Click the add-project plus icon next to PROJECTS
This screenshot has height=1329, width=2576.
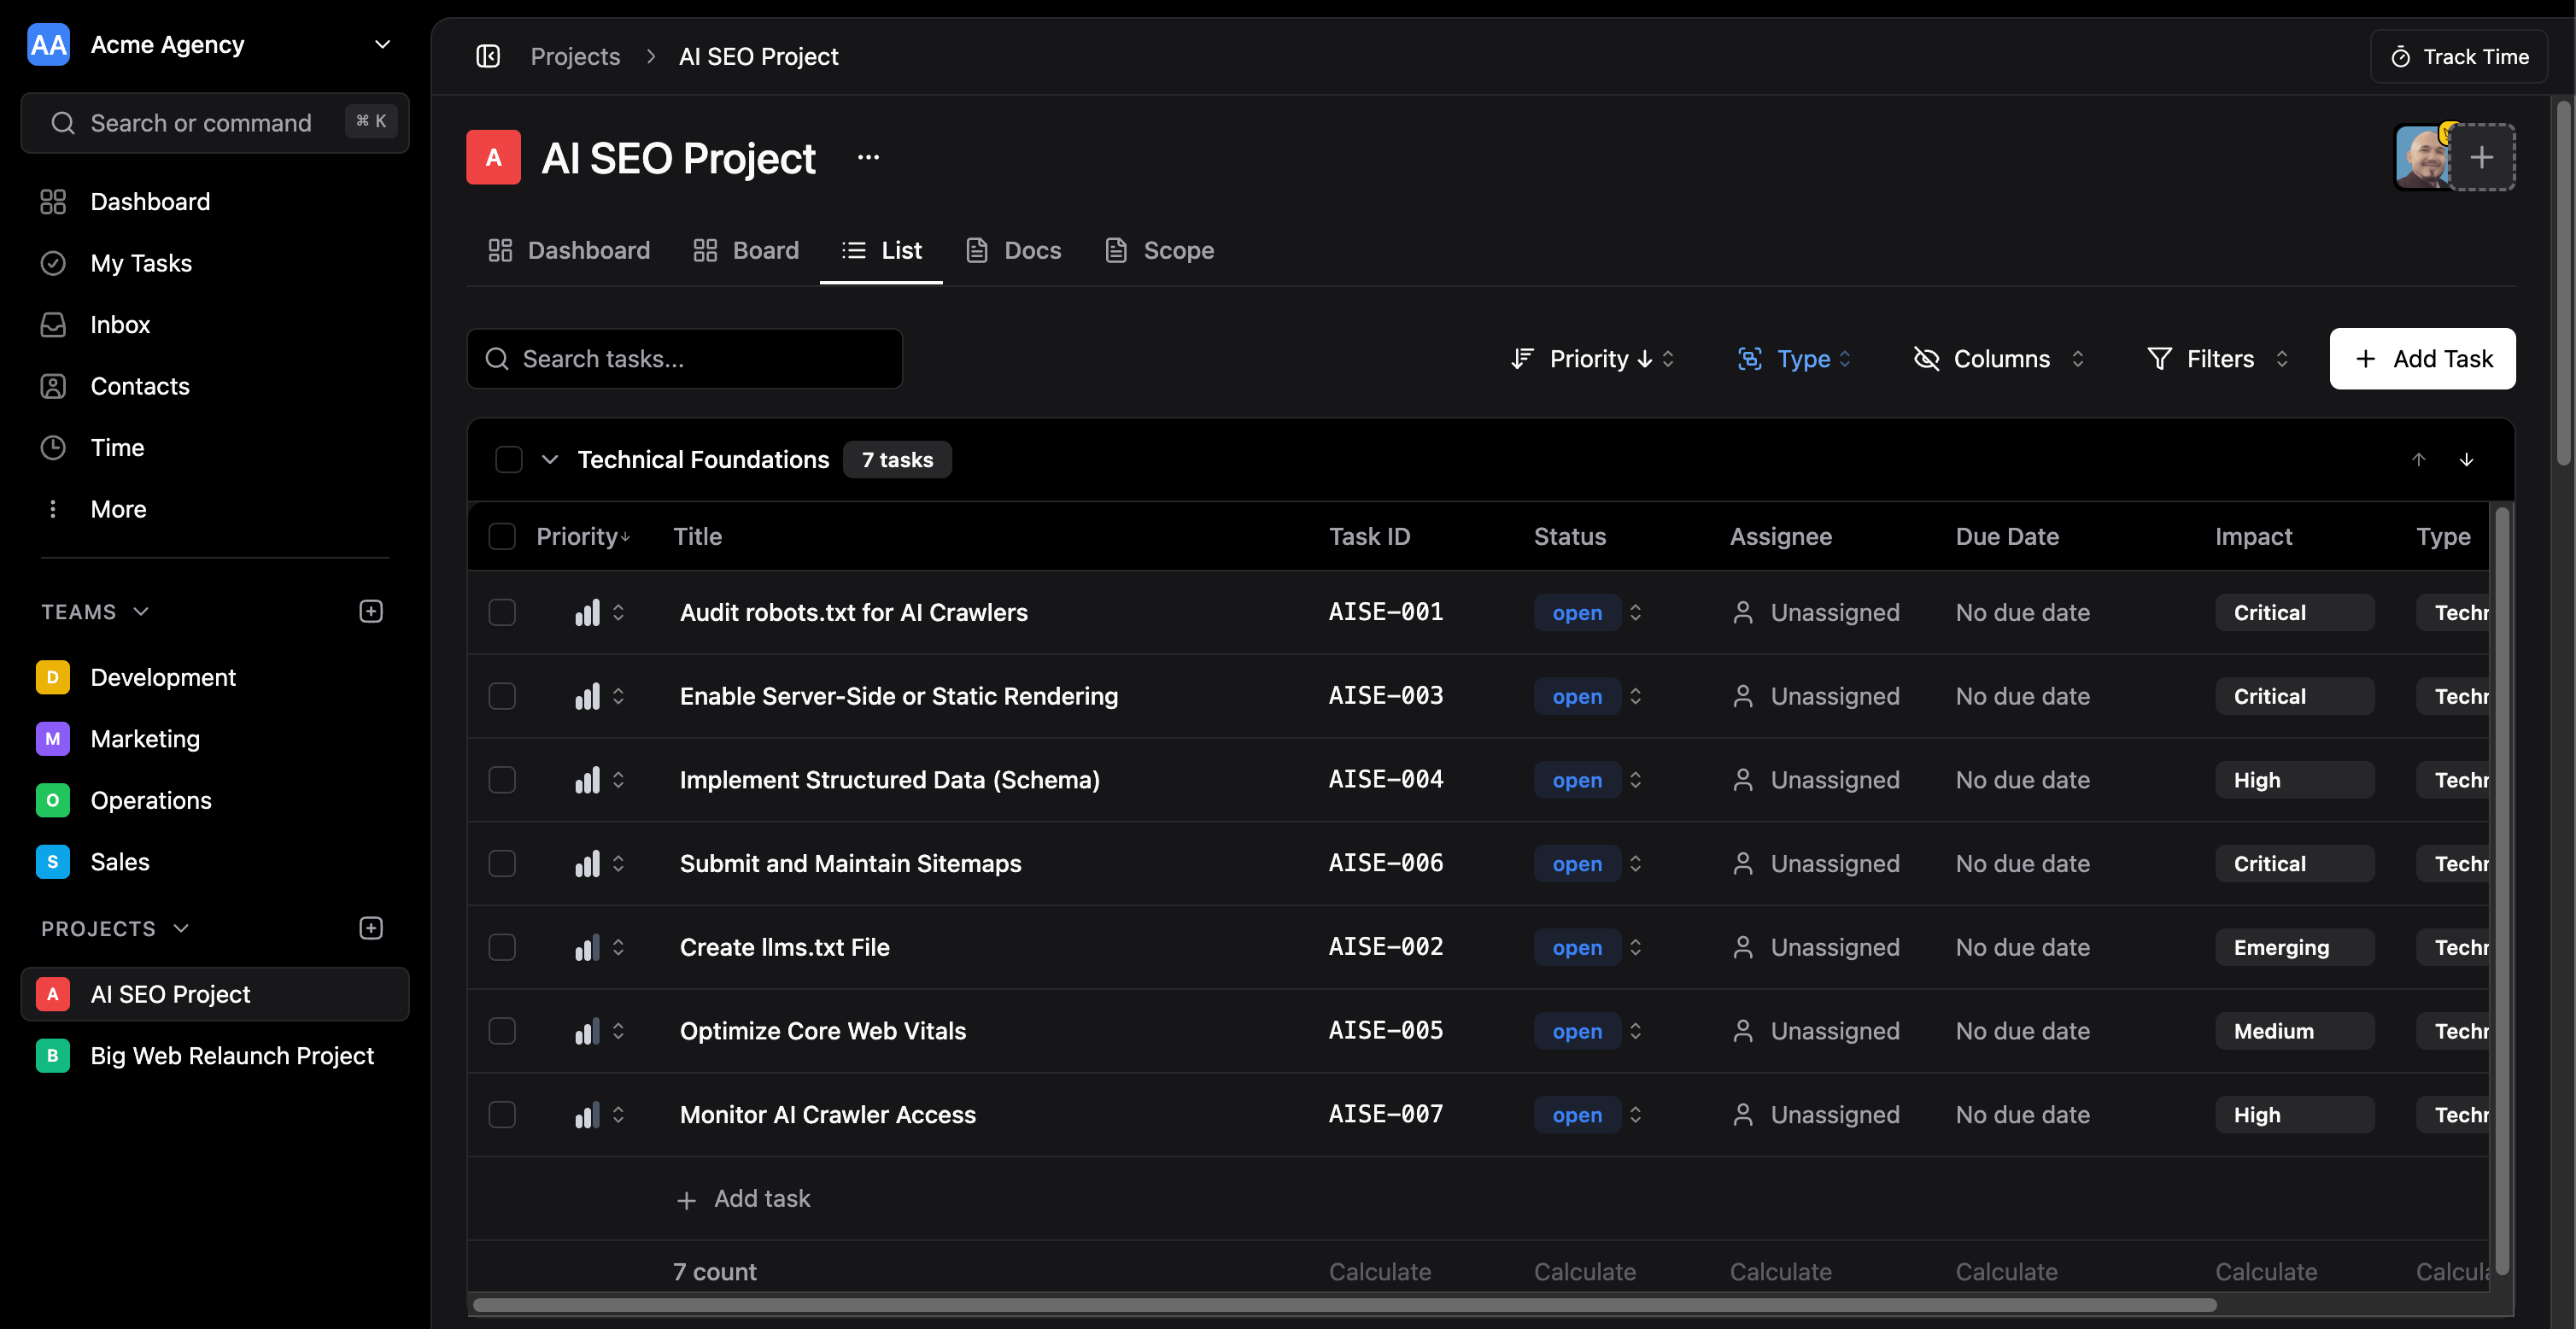(x=370, y=928)
